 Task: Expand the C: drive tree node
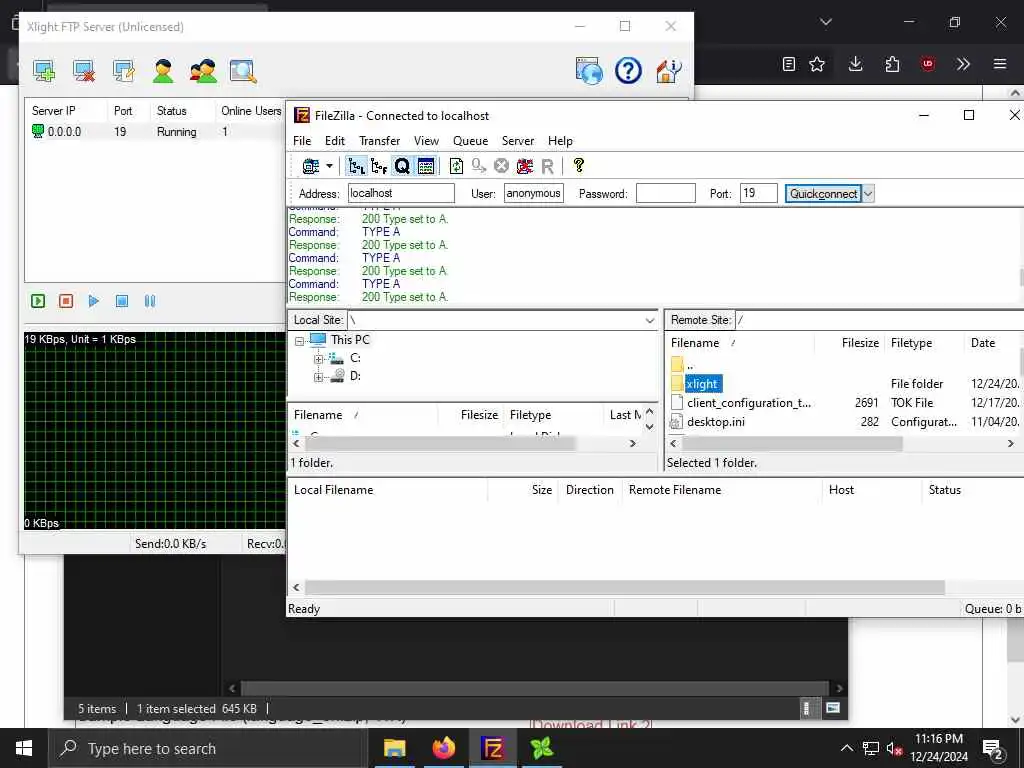point(318,359)
